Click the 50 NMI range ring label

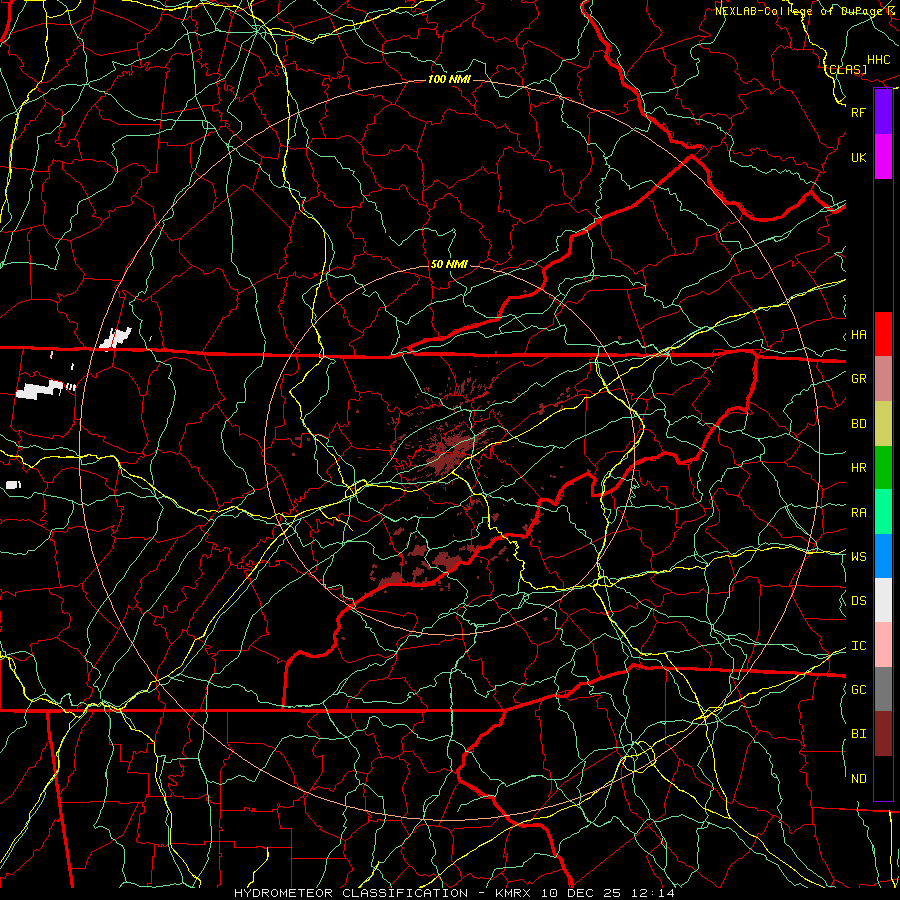click(449, 264)
